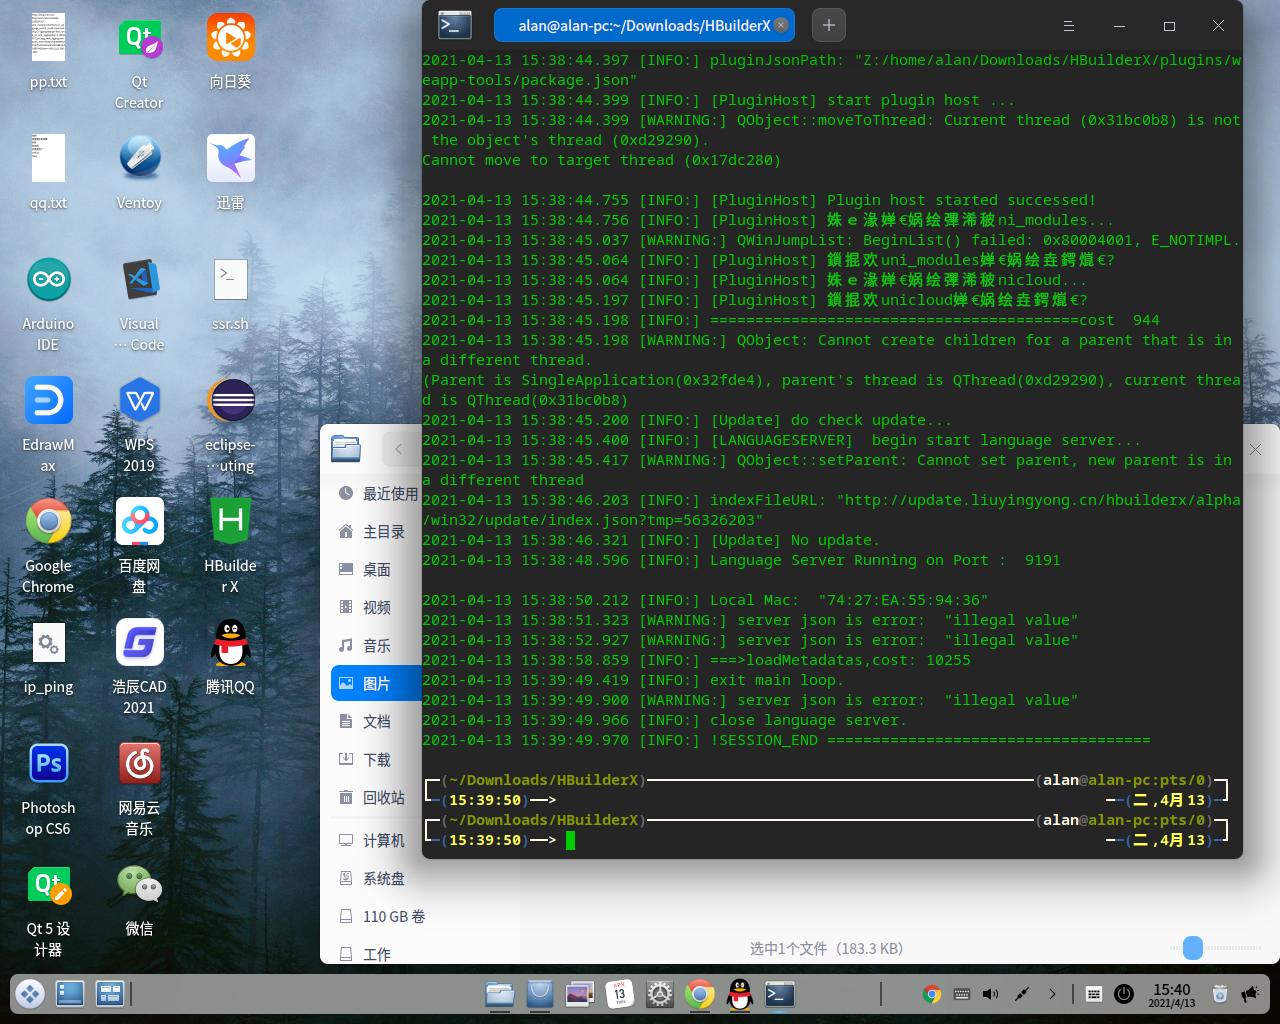Open the trash bin on taskbar
This screenshot has width=1280, height=1024.
pos(1219,994)
